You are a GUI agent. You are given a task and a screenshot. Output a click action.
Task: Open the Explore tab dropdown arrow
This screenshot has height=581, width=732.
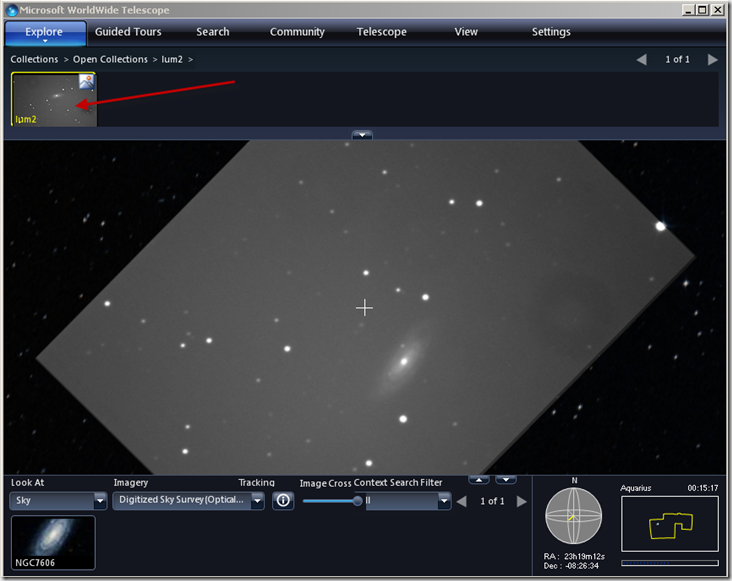coord(45,41)
